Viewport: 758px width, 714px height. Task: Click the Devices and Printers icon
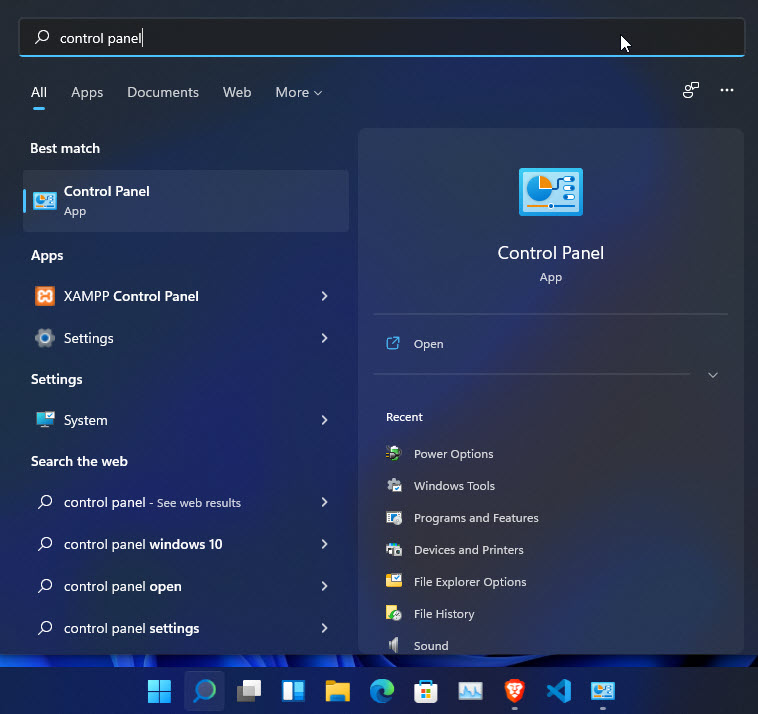[394, 550]
